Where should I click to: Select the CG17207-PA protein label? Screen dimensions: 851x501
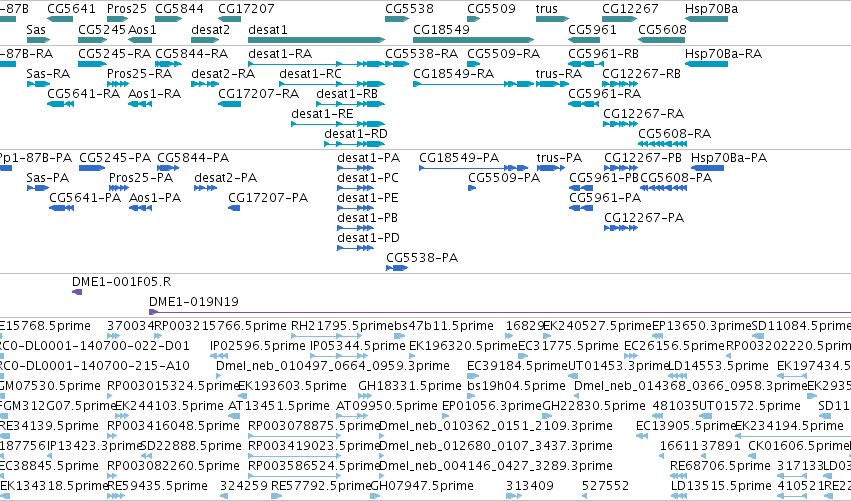pos(268,198)
